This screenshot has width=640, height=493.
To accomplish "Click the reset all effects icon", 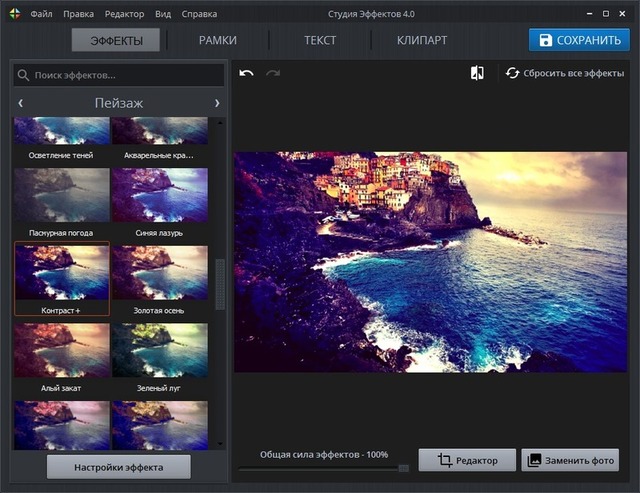I will [513, 73].
